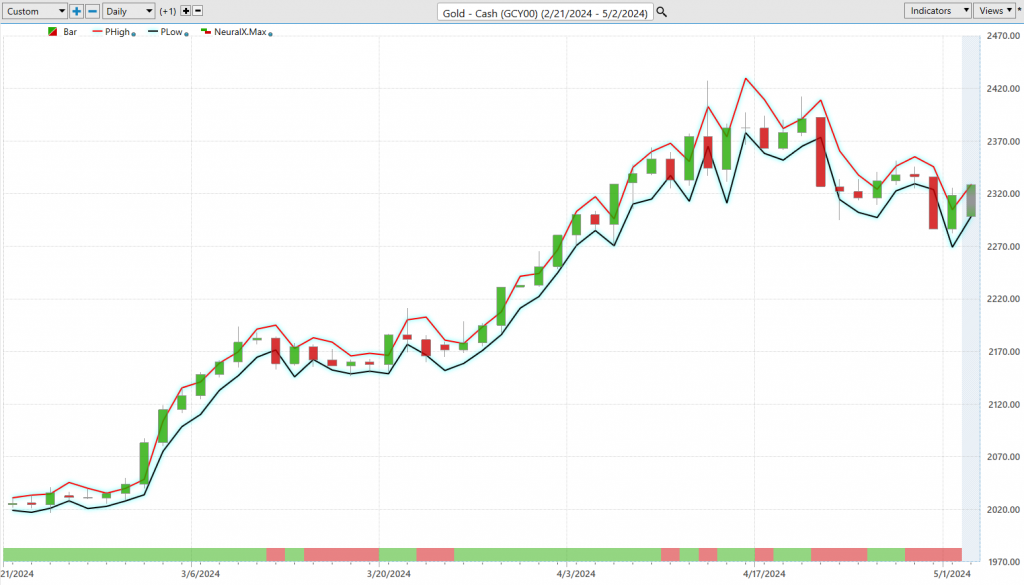Click the PHigh legend entry
Viewport: 1024px width, 585px height.
coord(111,31)
